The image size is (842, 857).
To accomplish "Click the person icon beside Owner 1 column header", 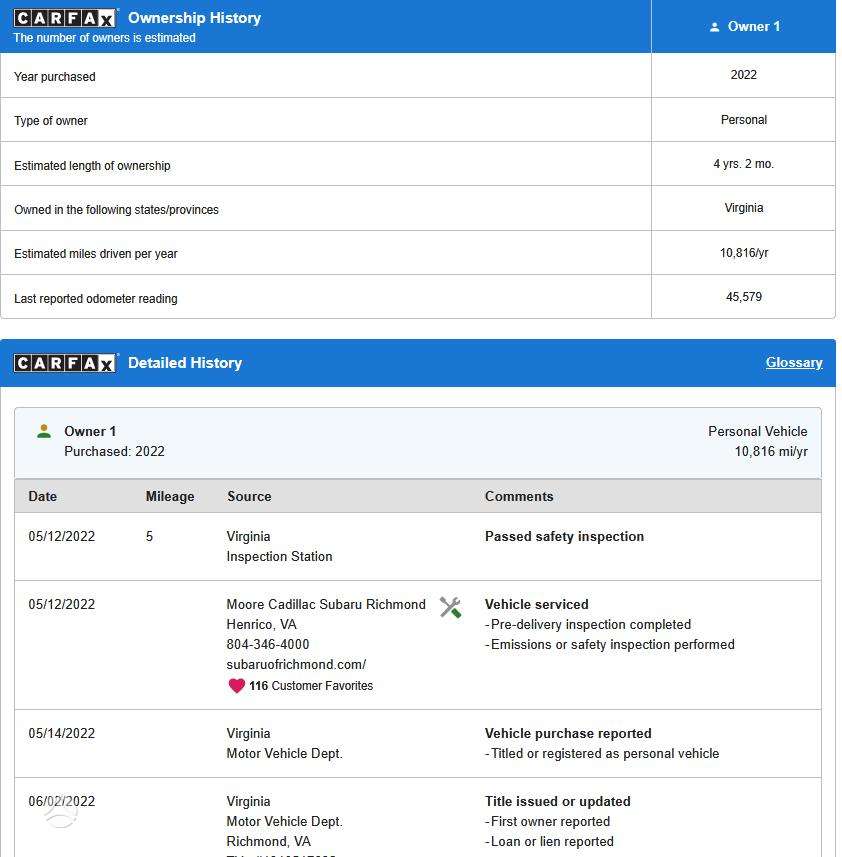I will tap(714, 27).
